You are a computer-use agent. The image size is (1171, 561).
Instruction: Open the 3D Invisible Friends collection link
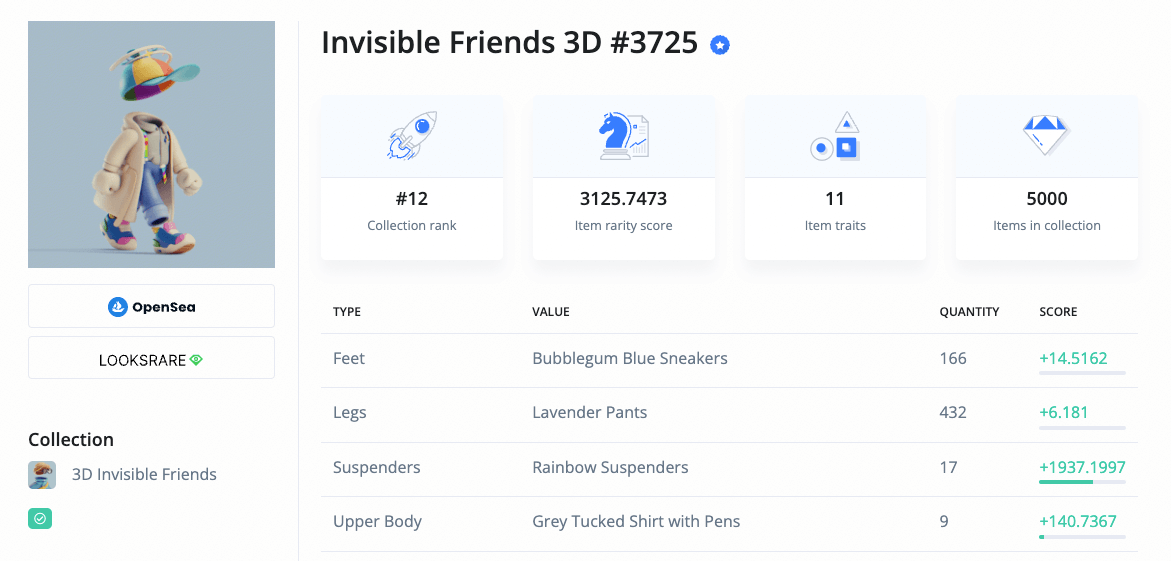pos(144,474)
